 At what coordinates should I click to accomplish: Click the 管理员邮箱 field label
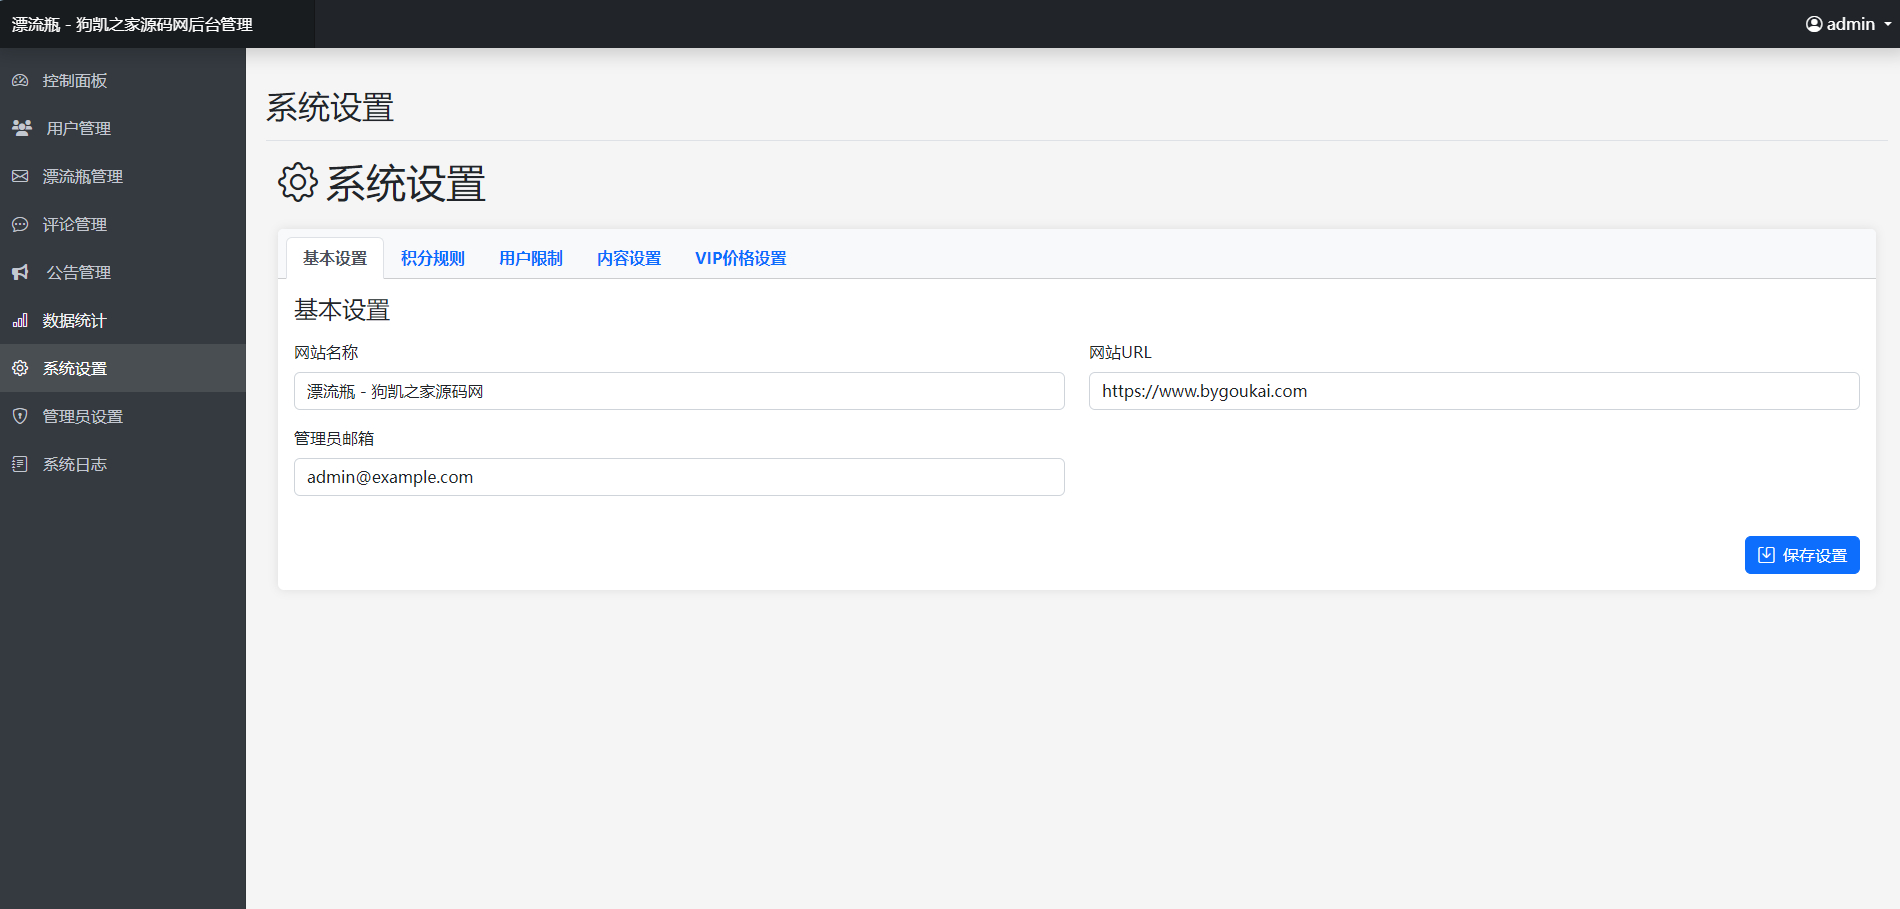tap(334, 438)
